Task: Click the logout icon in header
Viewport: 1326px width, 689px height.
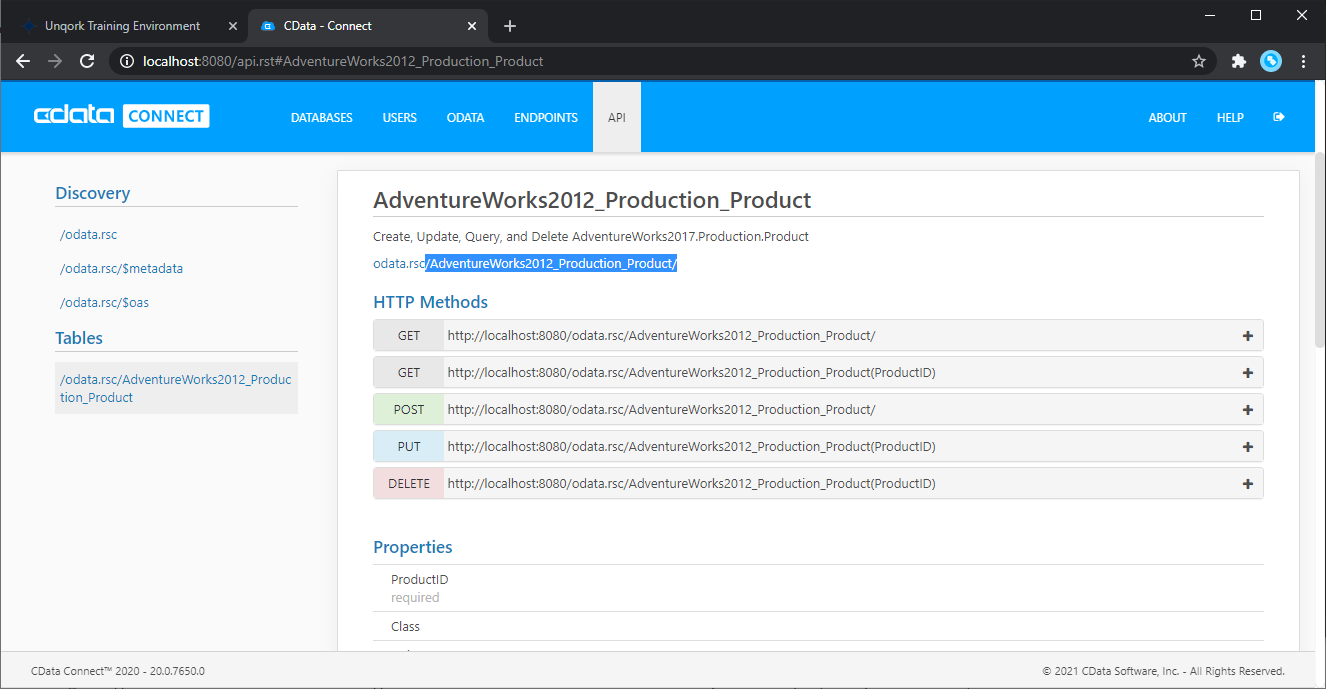Action: pos(1278,117)
